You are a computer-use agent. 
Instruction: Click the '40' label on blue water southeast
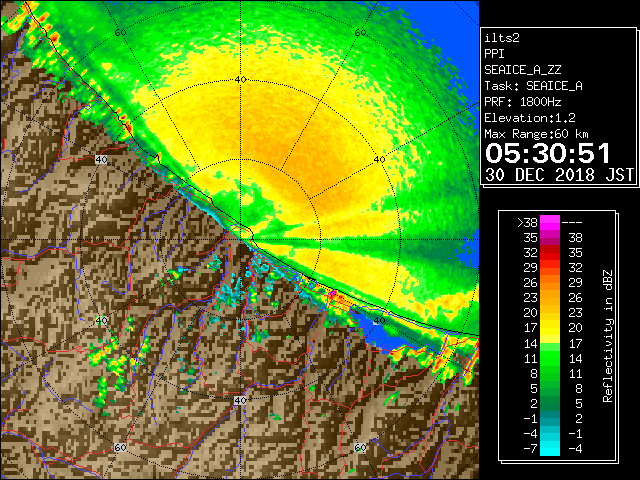pyautogui.click(x=379, y=321)
